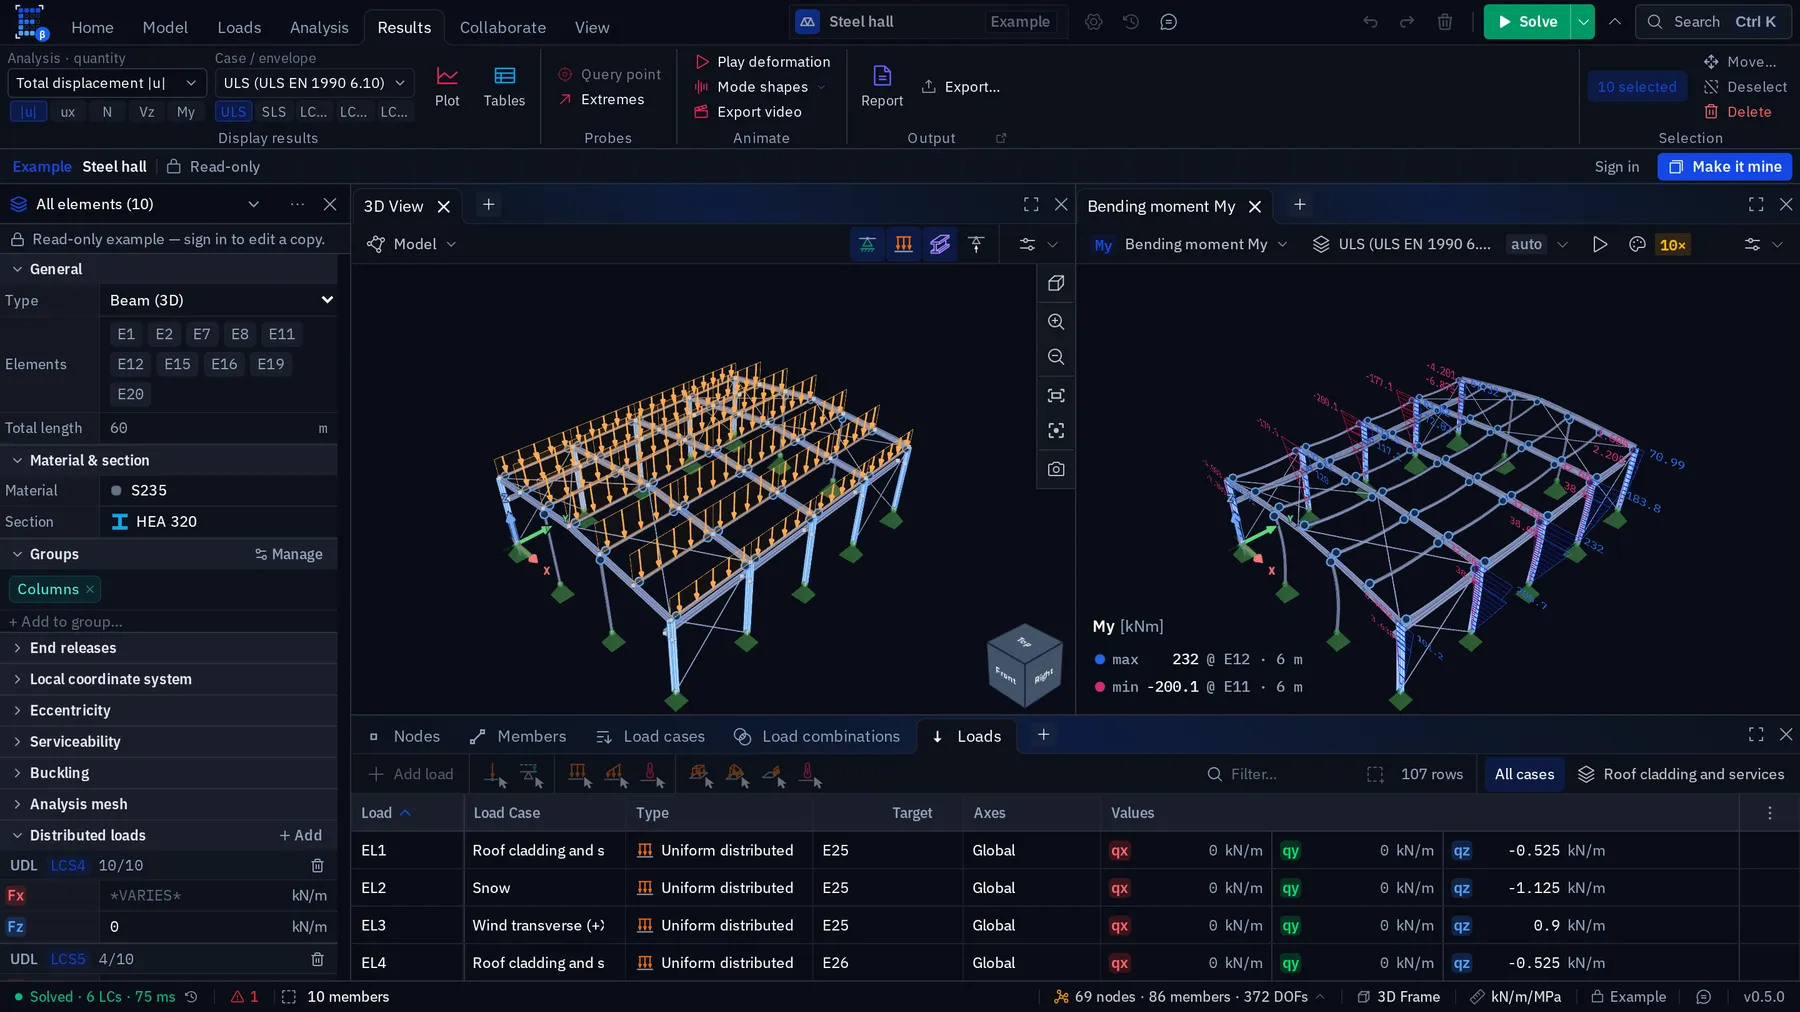Zoom in using the 3D View magnifier
Image resolution: width=1800 pixels, height=1012 pixels.
click(1056, 322)
